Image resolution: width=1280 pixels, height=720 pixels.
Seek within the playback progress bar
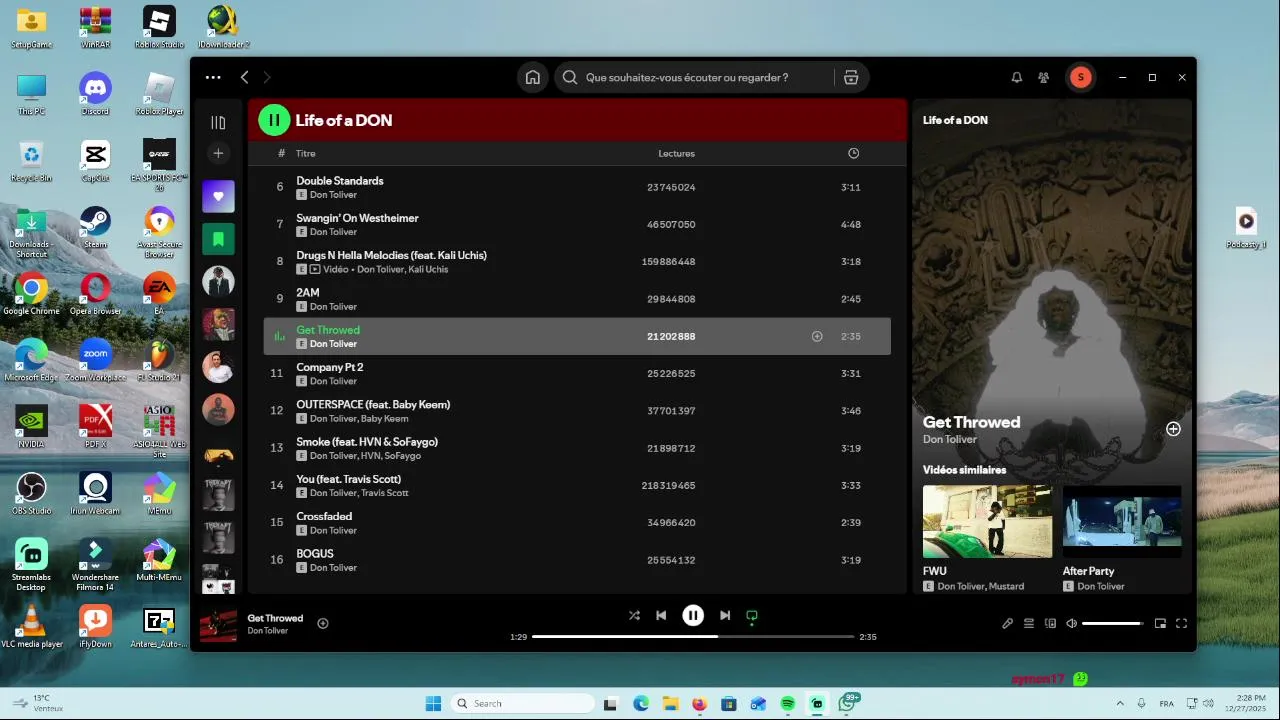693,636
